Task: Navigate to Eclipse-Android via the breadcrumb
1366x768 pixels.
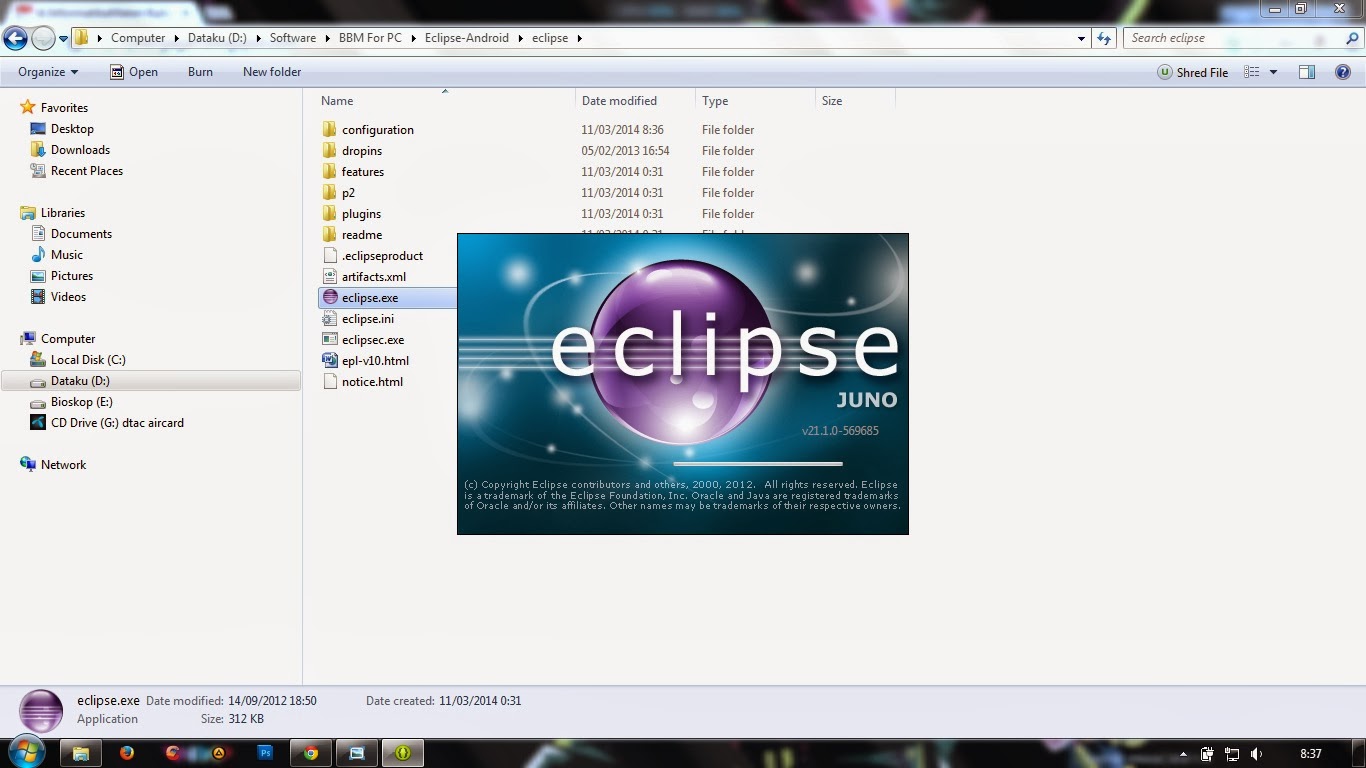Action: [x=467, y=37]
